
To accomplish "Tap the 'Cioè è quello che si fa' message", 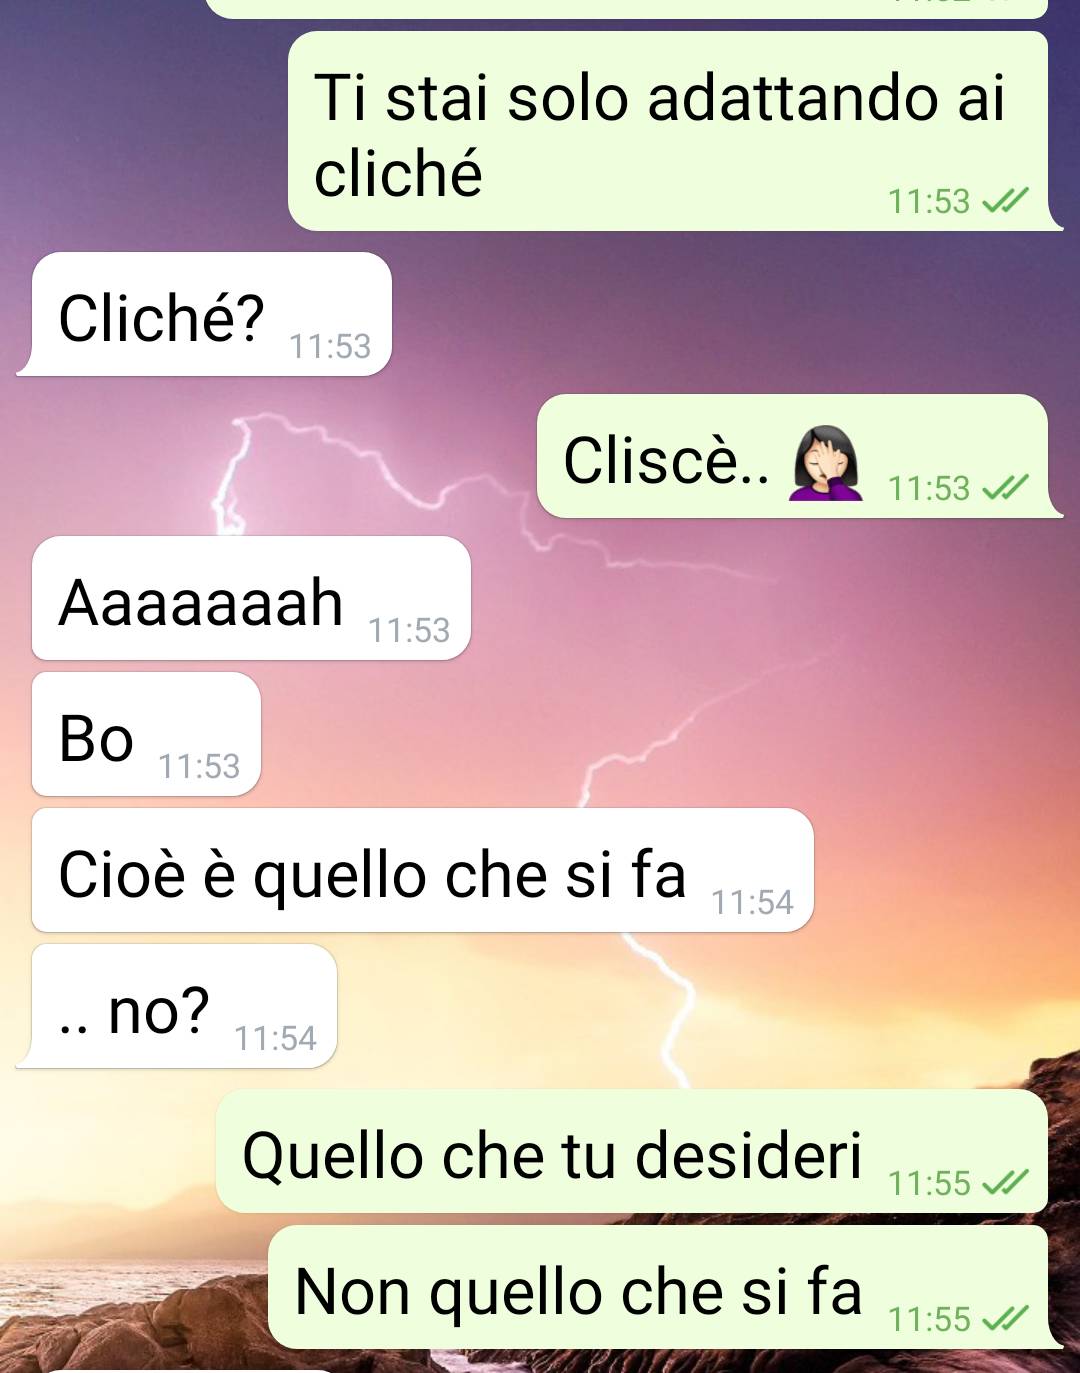I will click(423, 870).
